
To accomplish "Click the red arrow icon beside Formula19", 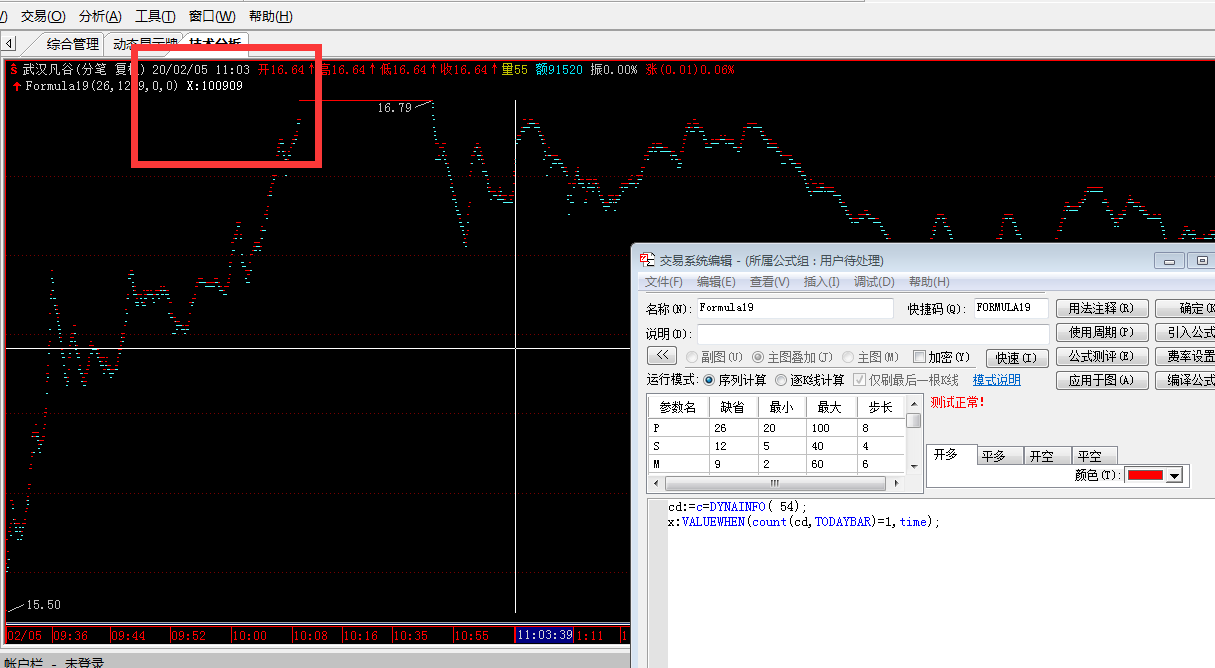I will pyautogui.click(x=17, y=86).
